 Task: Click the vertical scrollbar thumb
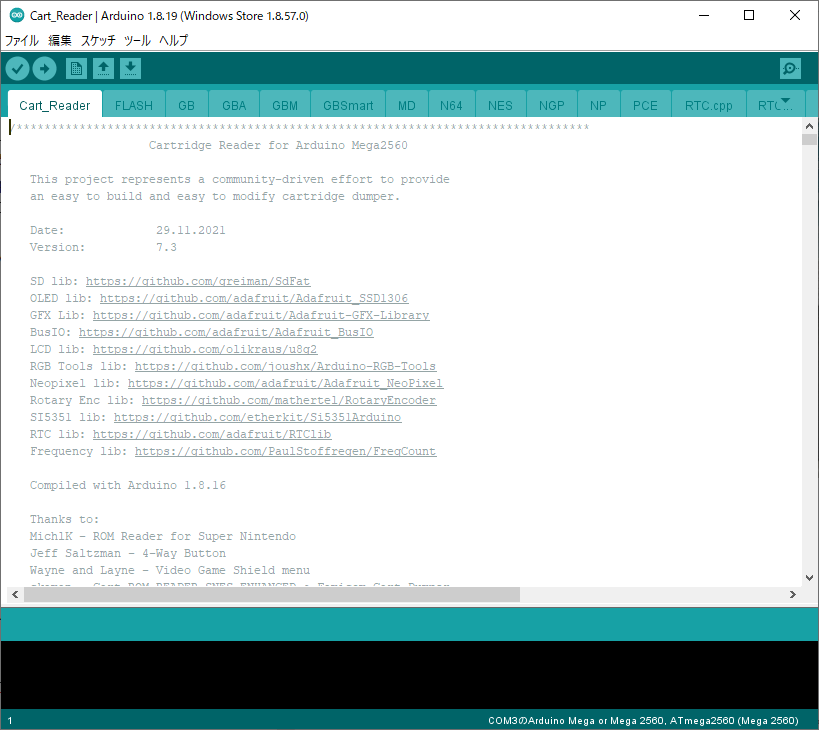coord(809,139)
